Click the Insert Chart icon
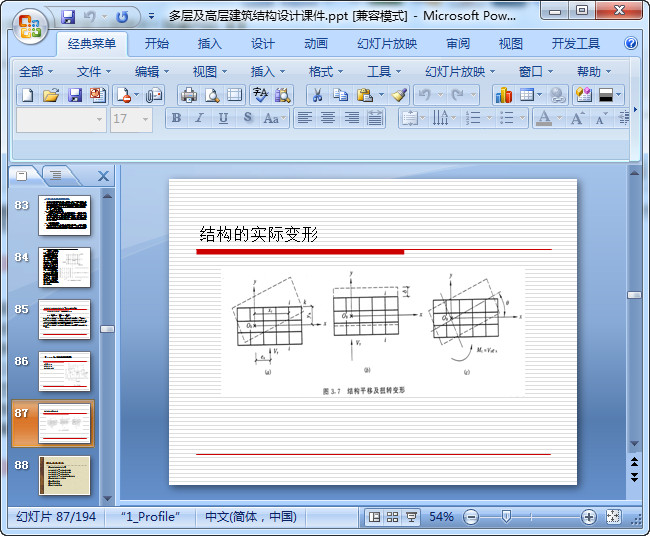Image resolution: width=650 pixels, height=536 pixels. click(x=504, y=95)
